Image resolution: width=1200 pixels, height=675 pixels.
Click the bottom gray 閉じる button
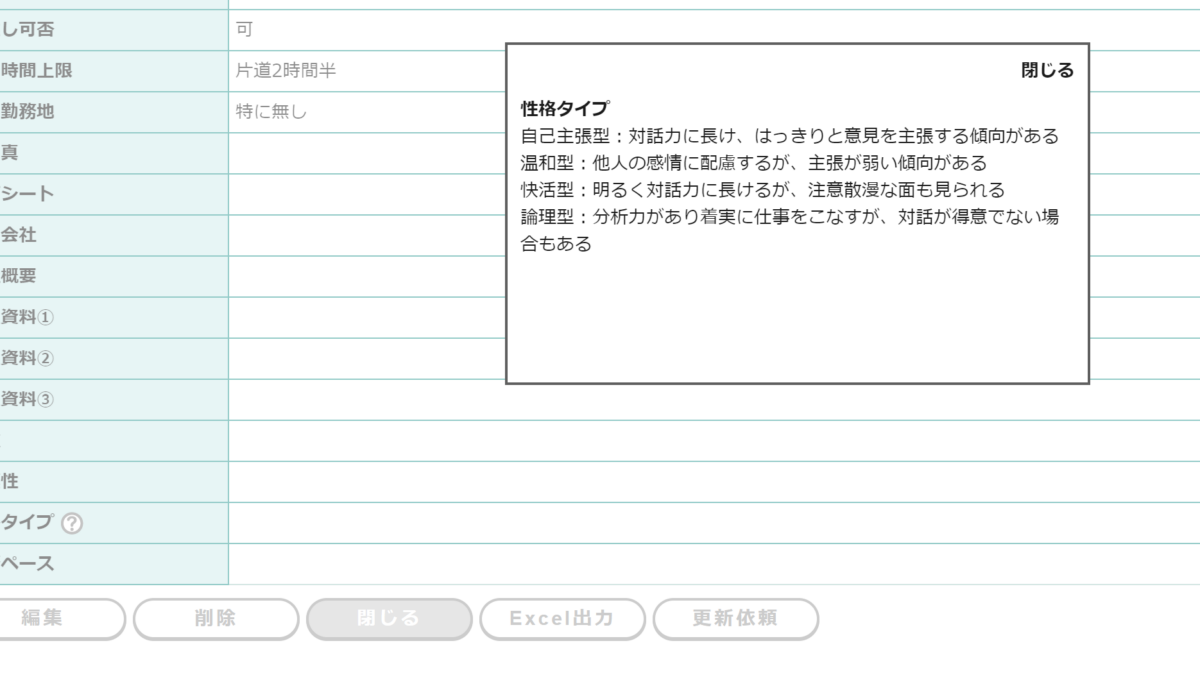389,619
